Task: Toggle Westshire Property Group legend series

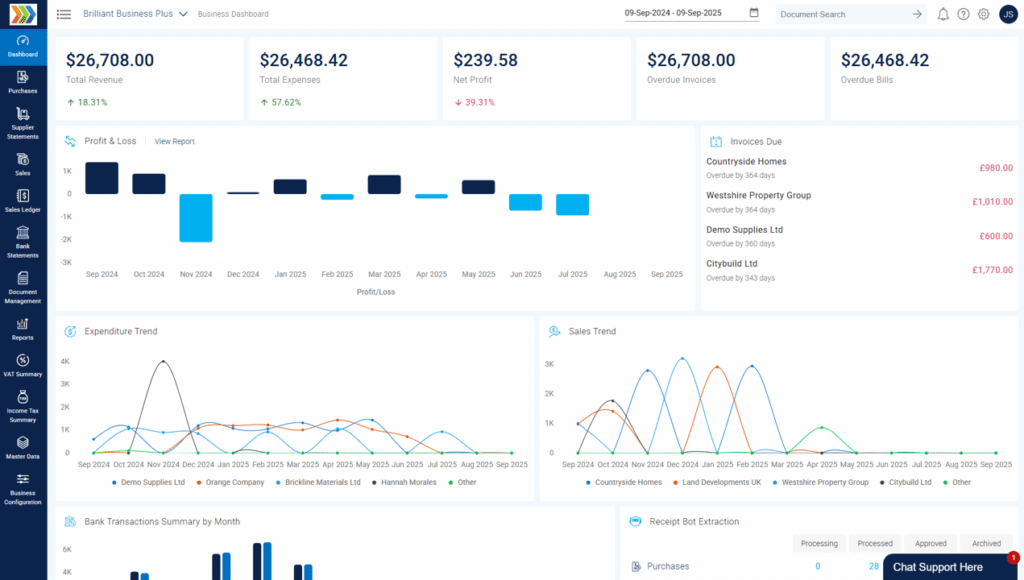Action: [x=820, y=482]
